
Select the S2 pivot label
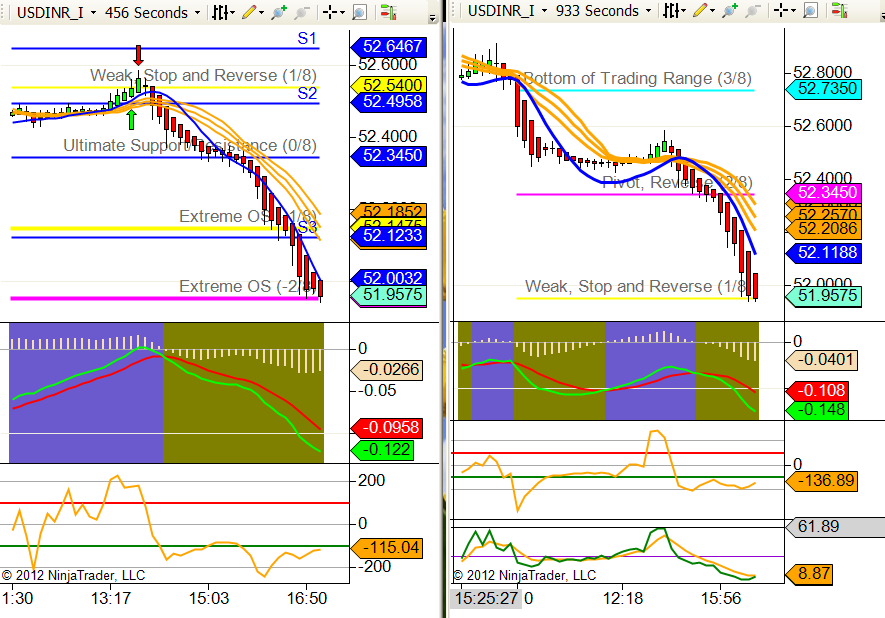coord(307,93)
